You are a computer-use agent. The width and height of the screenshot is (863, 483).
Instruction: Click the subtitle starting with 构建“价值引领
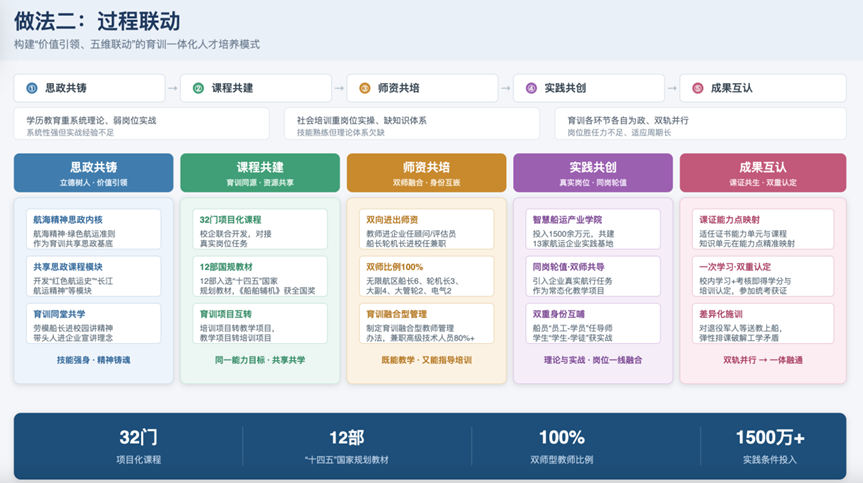point(137,45)
